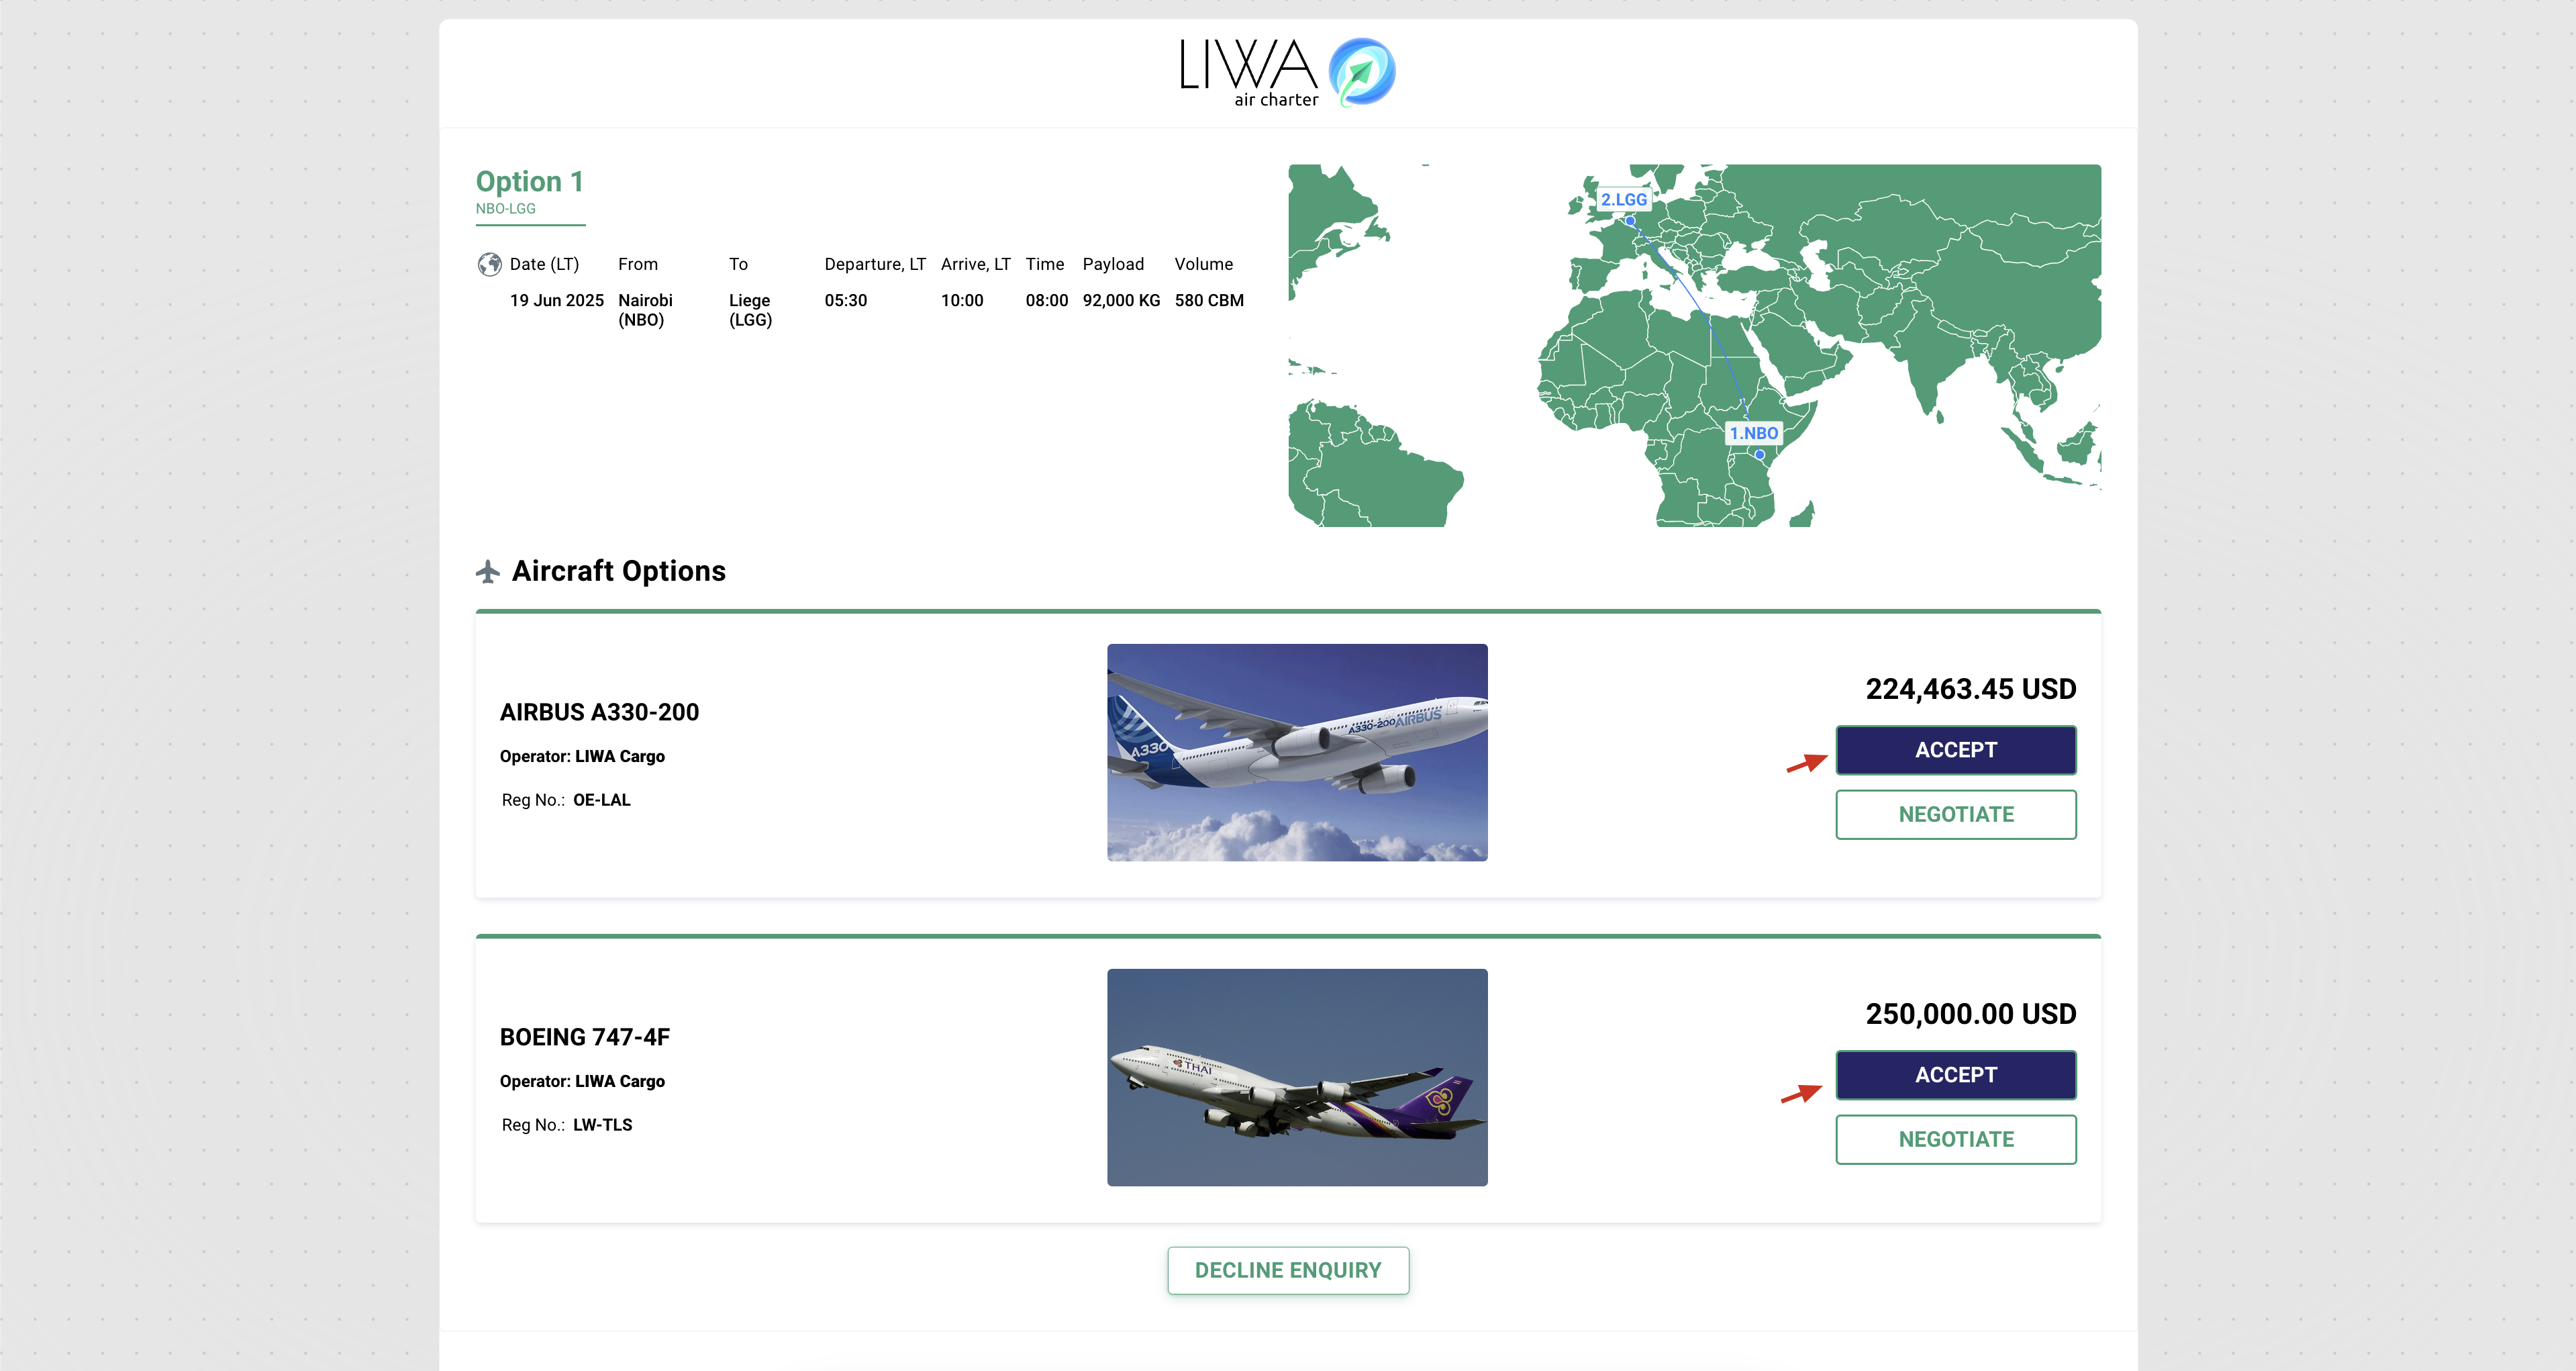Viewport: 2576px width, 1371px height.
Task: Click the AIRBUS A330-200 aircraft title
Action: [x=599, y=712]
